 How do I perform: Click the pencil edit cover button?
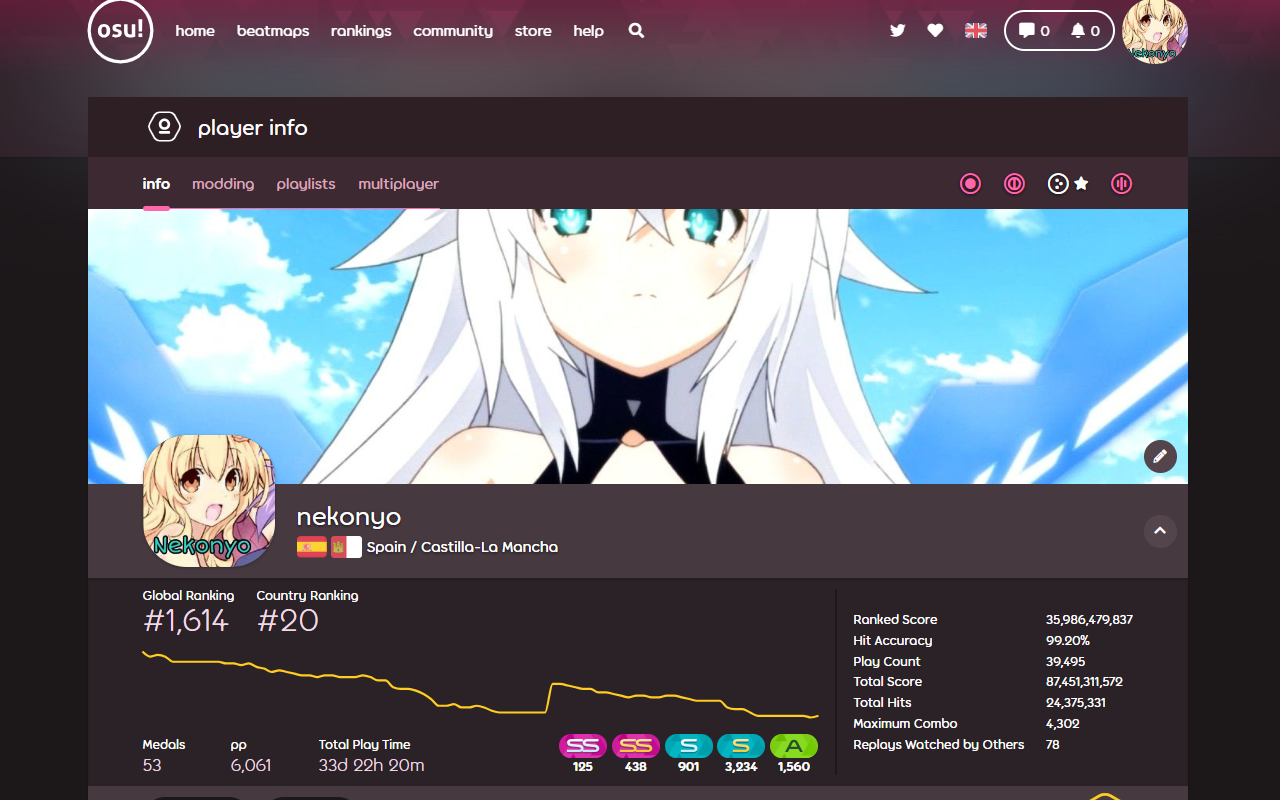(1160, 456)
